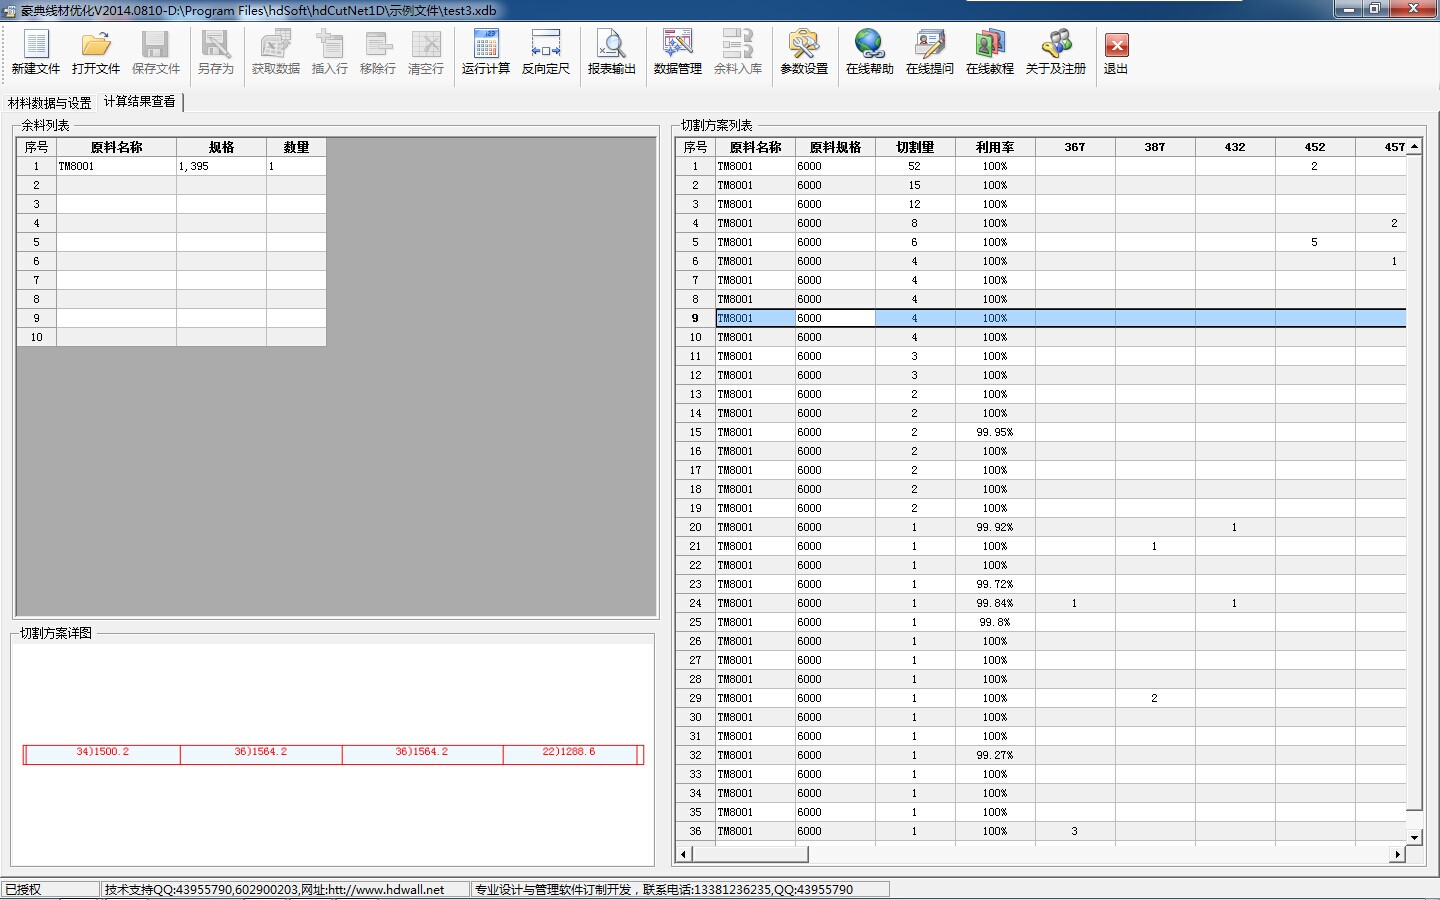Select the 计算结果查看 tab
This screenshot has width=1440, height=900.
(140, 102)
